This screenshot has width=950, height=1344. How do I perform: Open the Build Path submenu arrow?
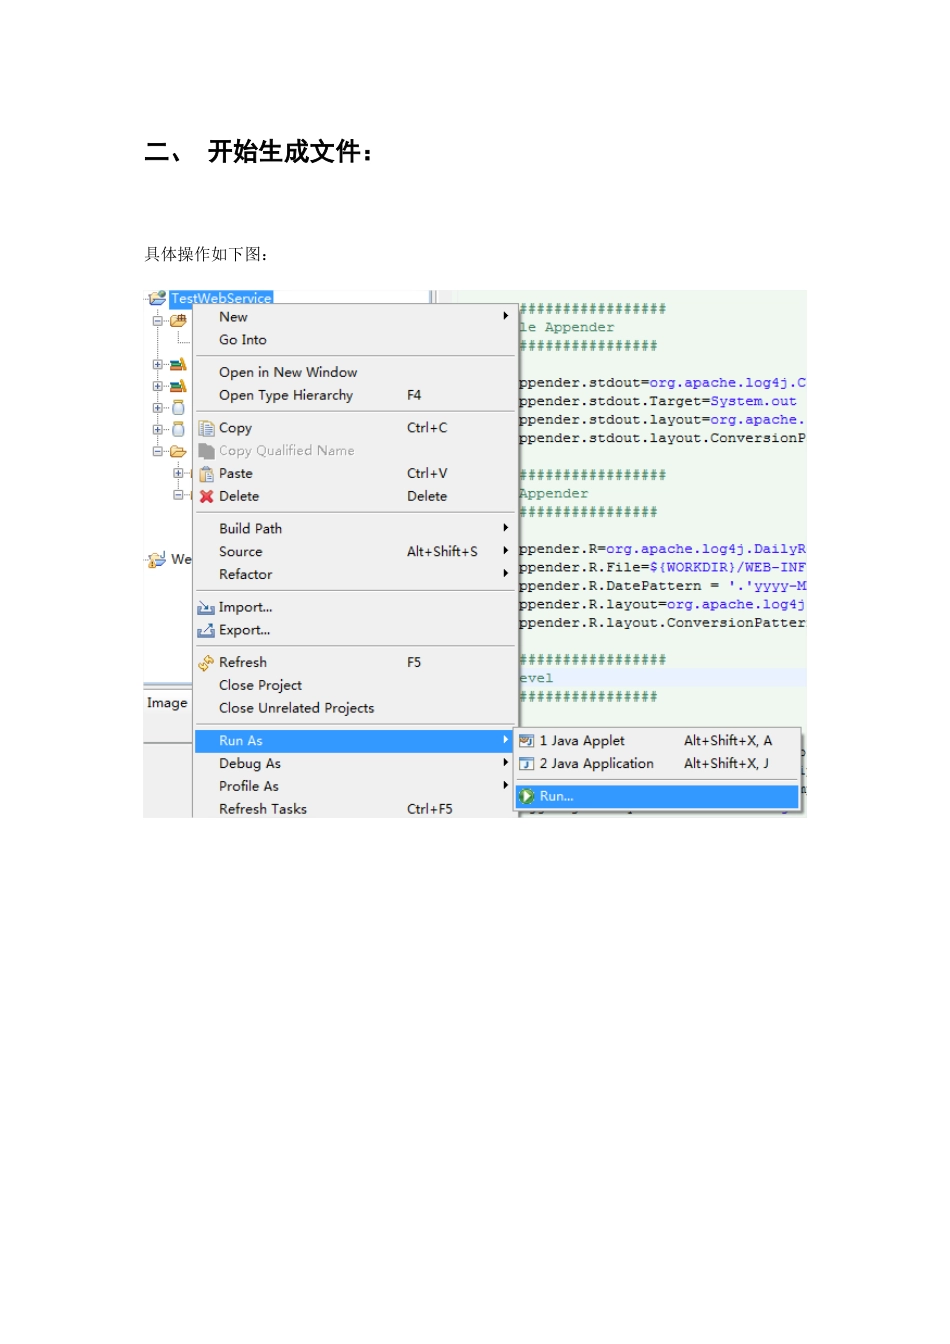[506, 528]
